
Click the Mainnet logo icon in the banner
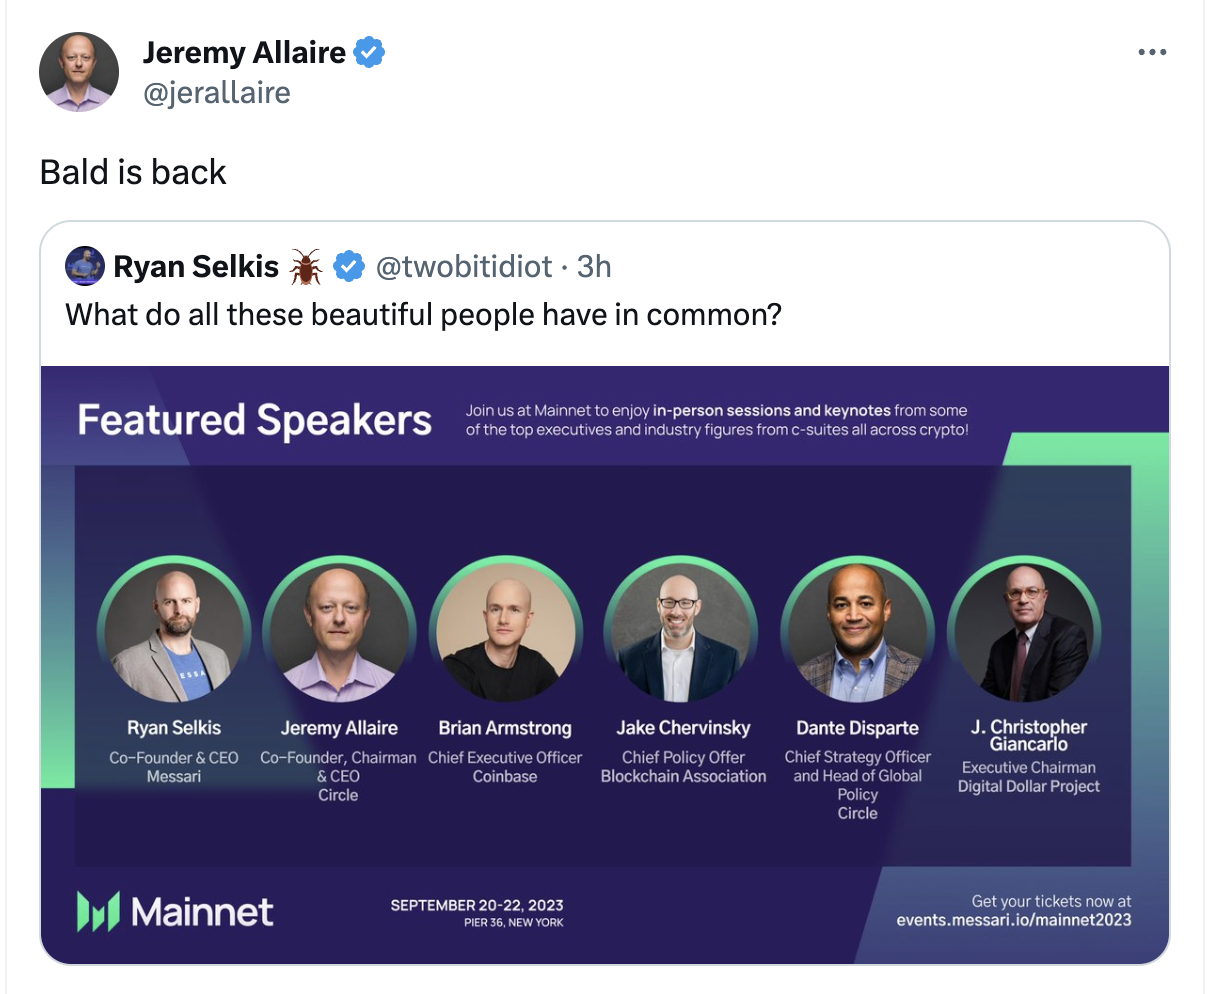pyautogui.click(x=98, y=911)
